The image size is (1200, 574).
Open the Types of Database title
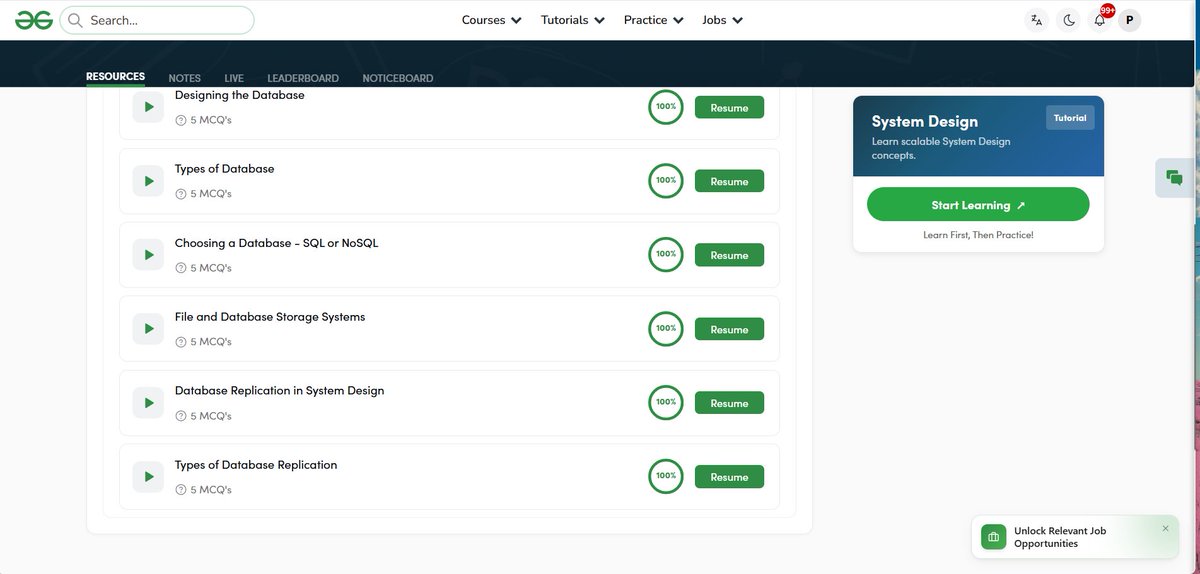pos(224,169)
